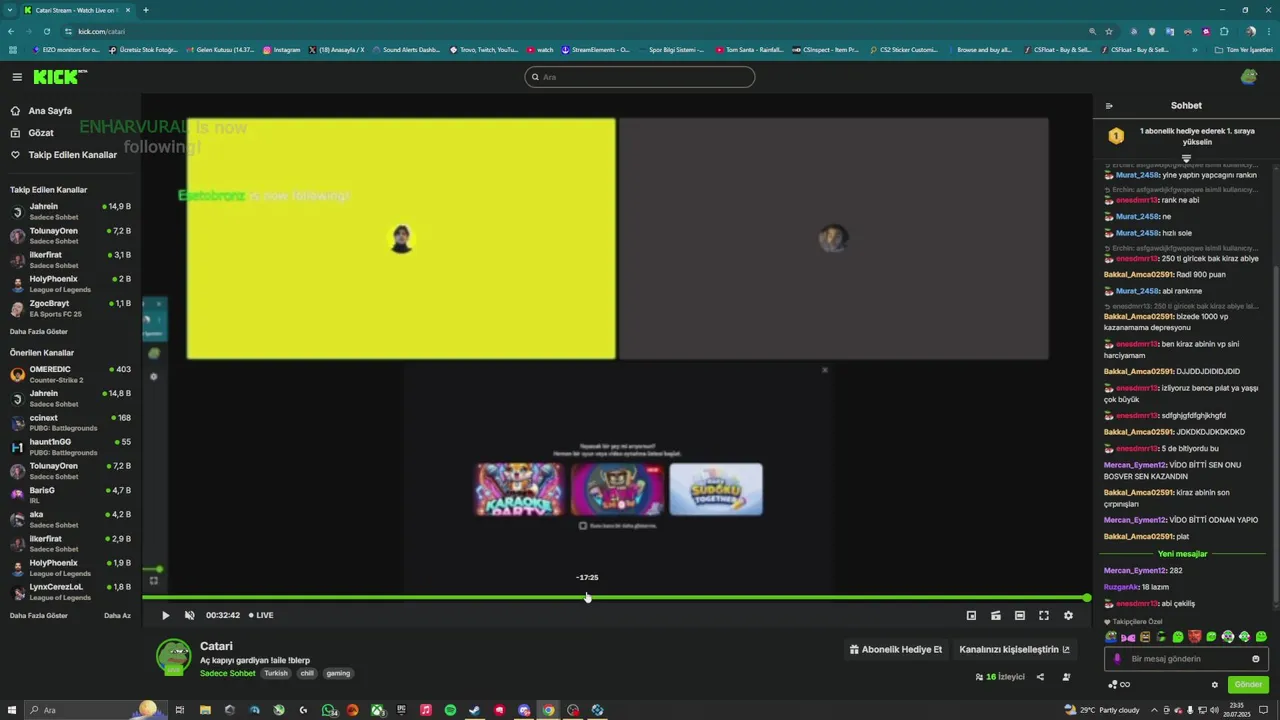Open the player settings gear
Viewport: 1280px width, 720px height.
[1068, 615]
